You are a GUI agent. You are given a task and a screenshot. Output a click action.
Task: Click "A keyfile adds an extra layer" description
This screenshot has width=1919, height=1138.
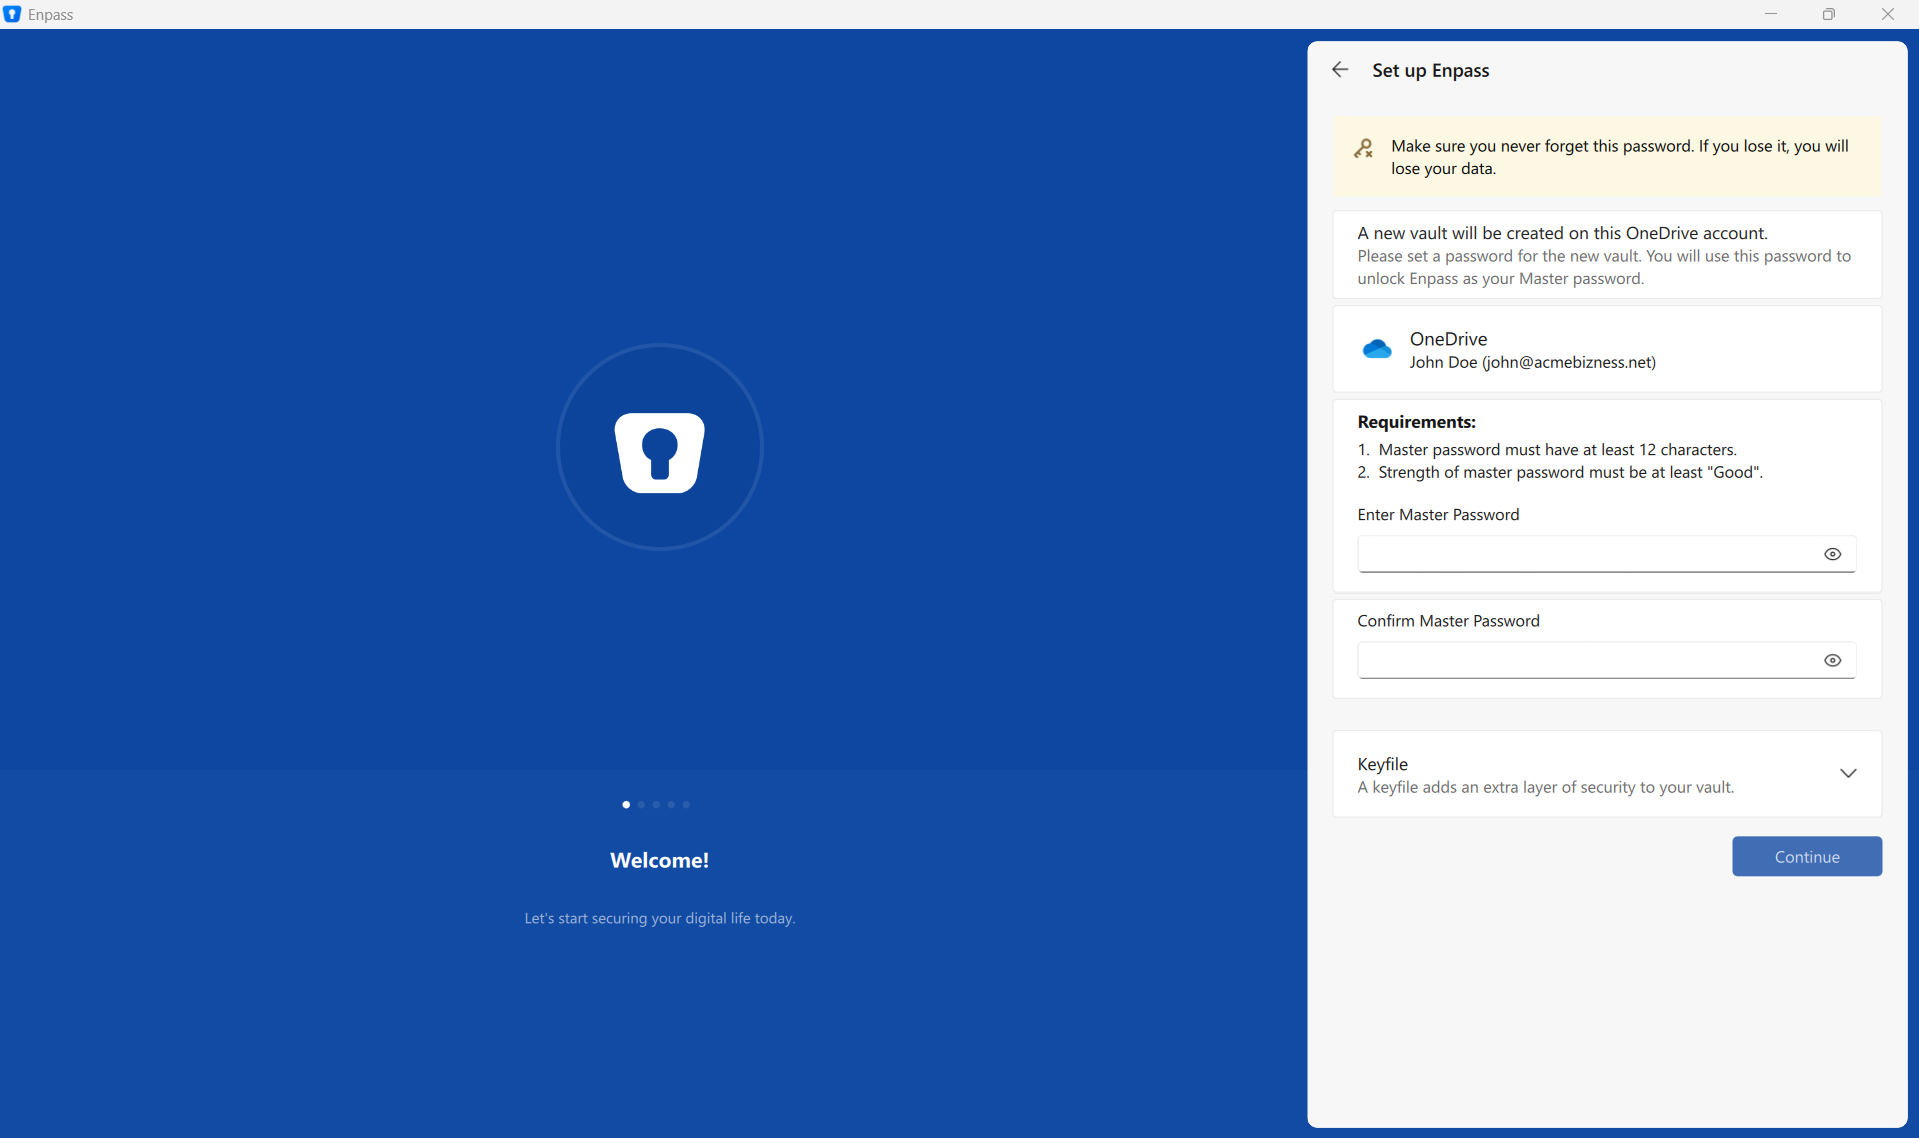click(1545, 788)
